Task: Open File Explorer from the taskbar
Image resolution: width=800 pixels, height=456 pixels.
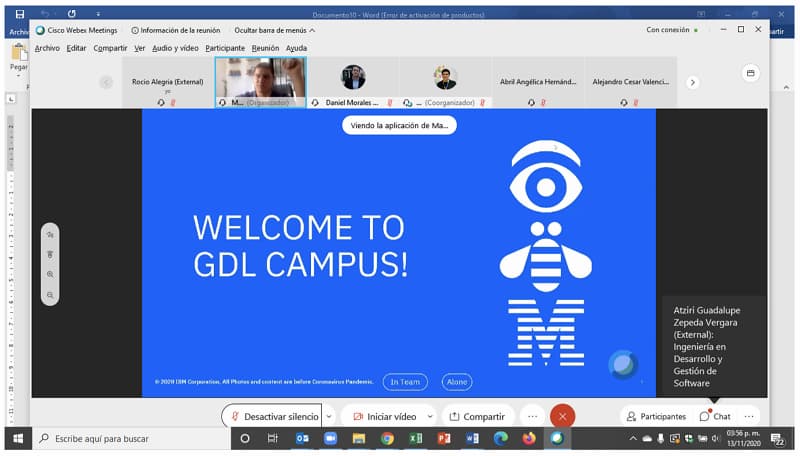Action: click(359, 438)
